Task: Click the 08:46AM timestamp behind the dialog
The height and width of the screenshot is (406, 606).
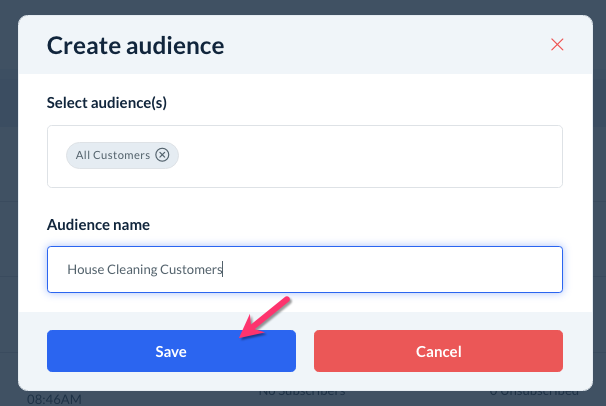Action: coord(54,399)
